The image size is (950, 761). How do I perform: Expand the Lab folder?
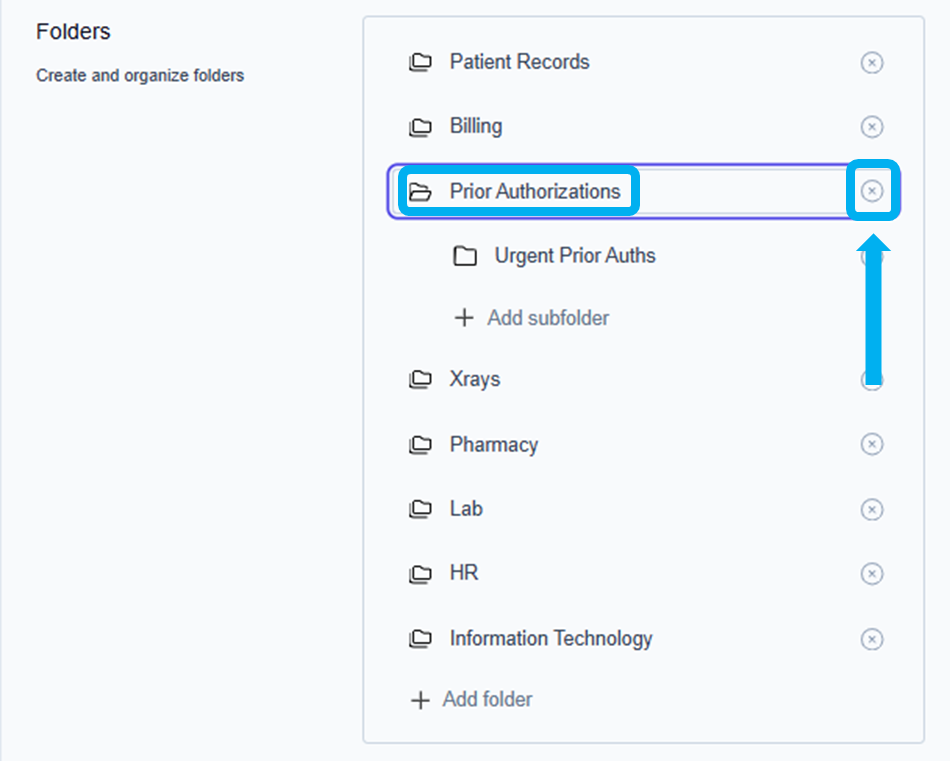tap(420, 509)
